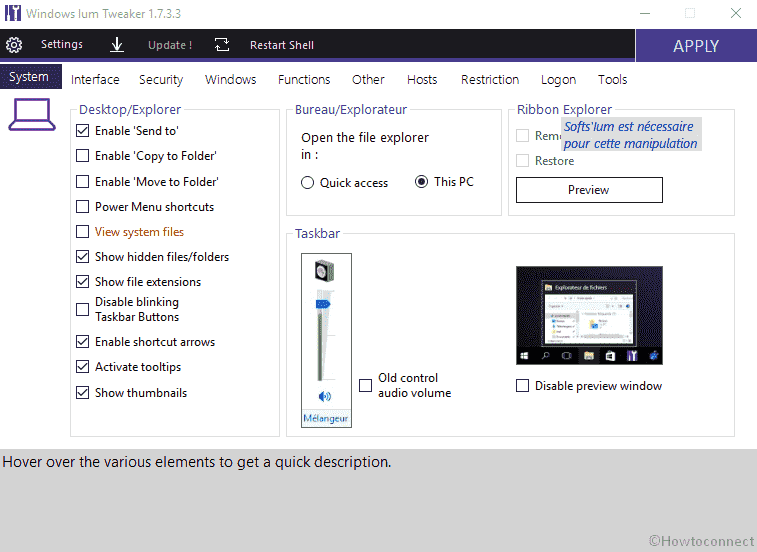Click the Mélangeur link under volume
The width and height of the screenshot is (757, 552).
(325, 418)
